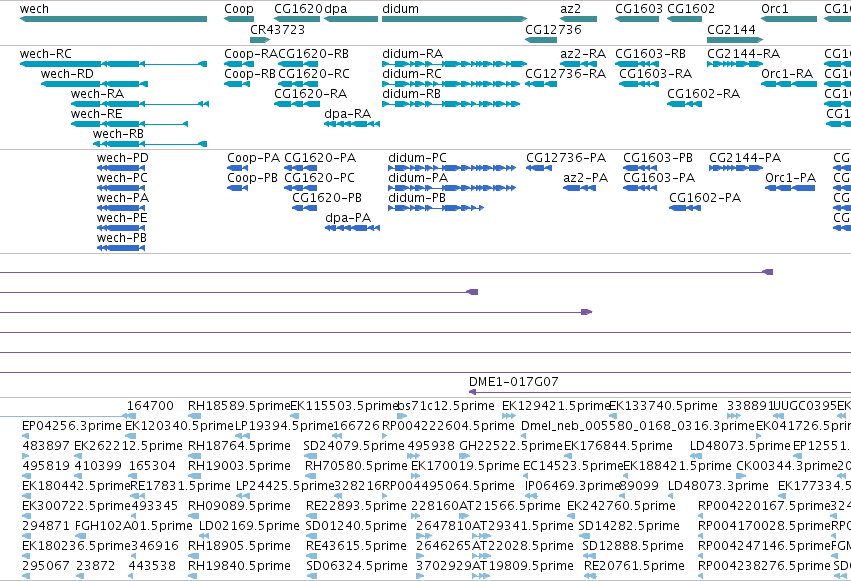
Task: Select transcript CG1620-RA
Action: pyautogui.click(x=297, y=104)
